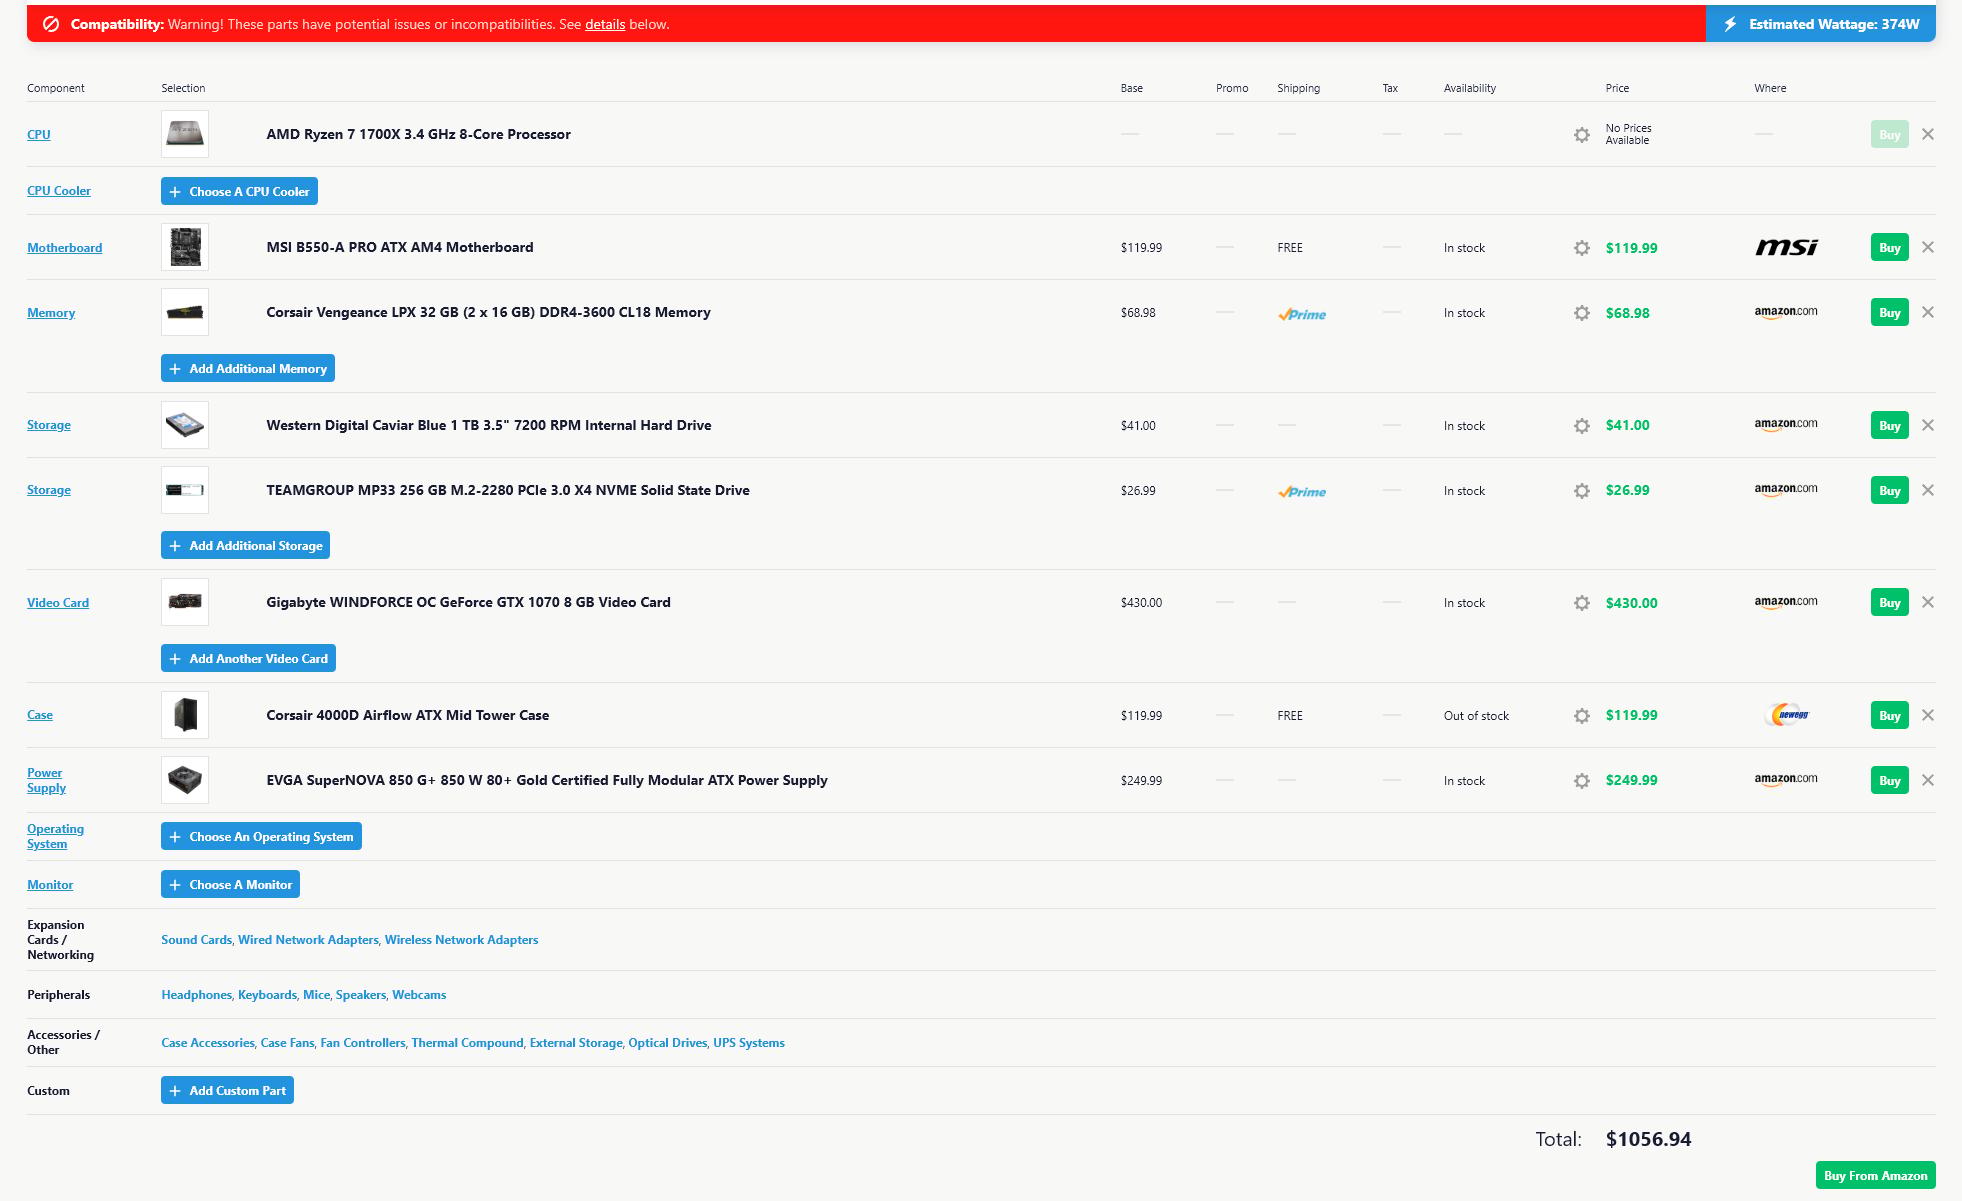Click gear icon for Gigabyte GTX 1070

[x=1581, y=603]
